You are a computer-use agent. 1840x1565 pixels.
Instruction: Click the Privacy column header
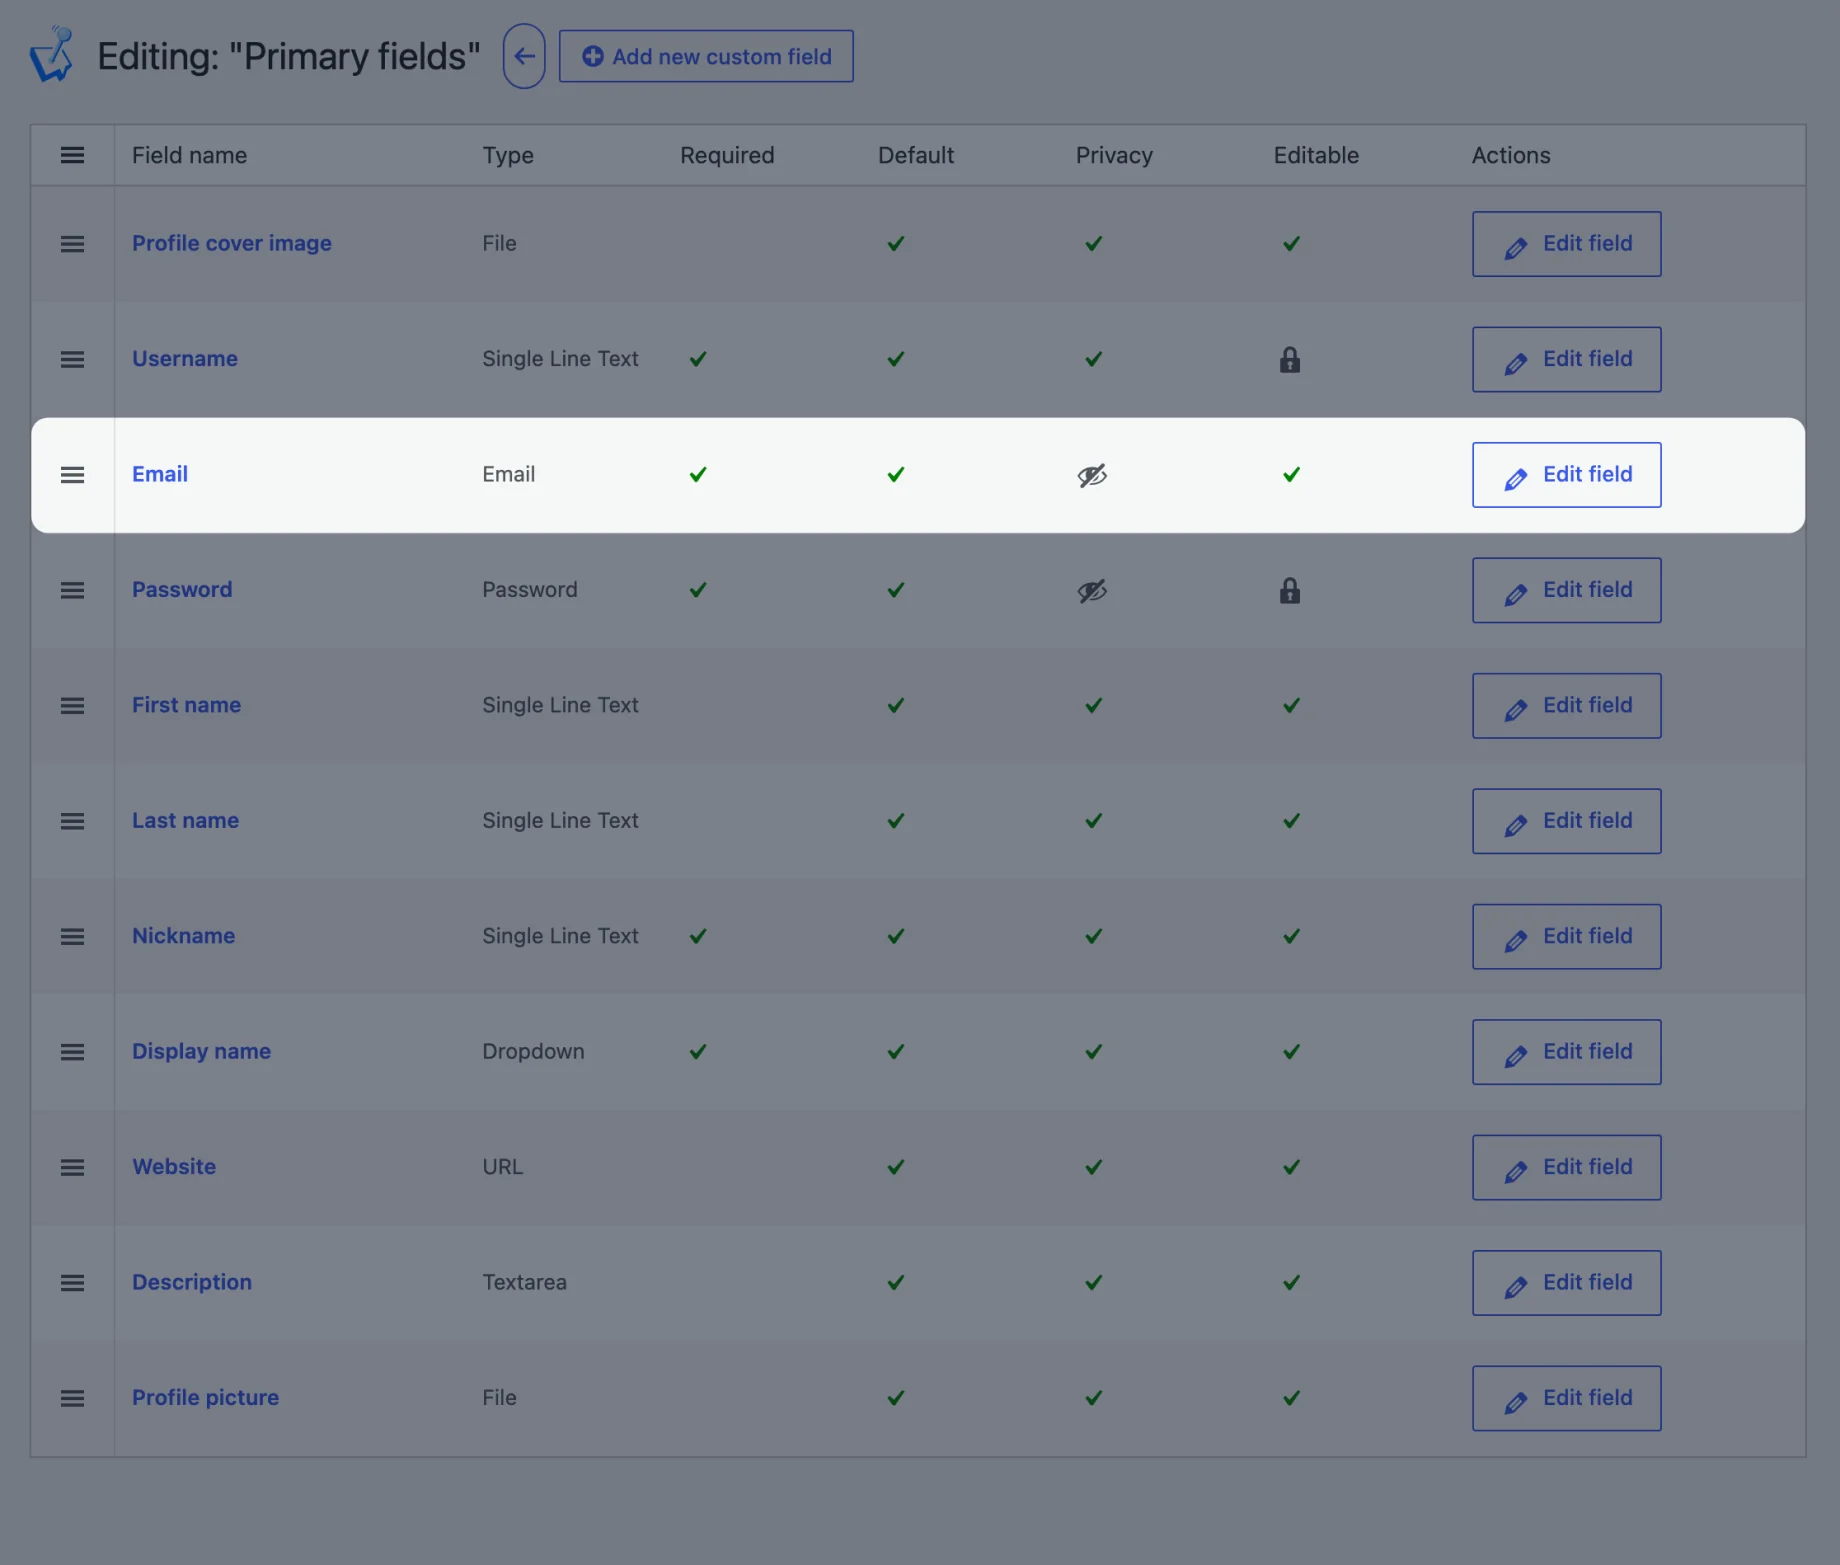(x=1114, y=155)
